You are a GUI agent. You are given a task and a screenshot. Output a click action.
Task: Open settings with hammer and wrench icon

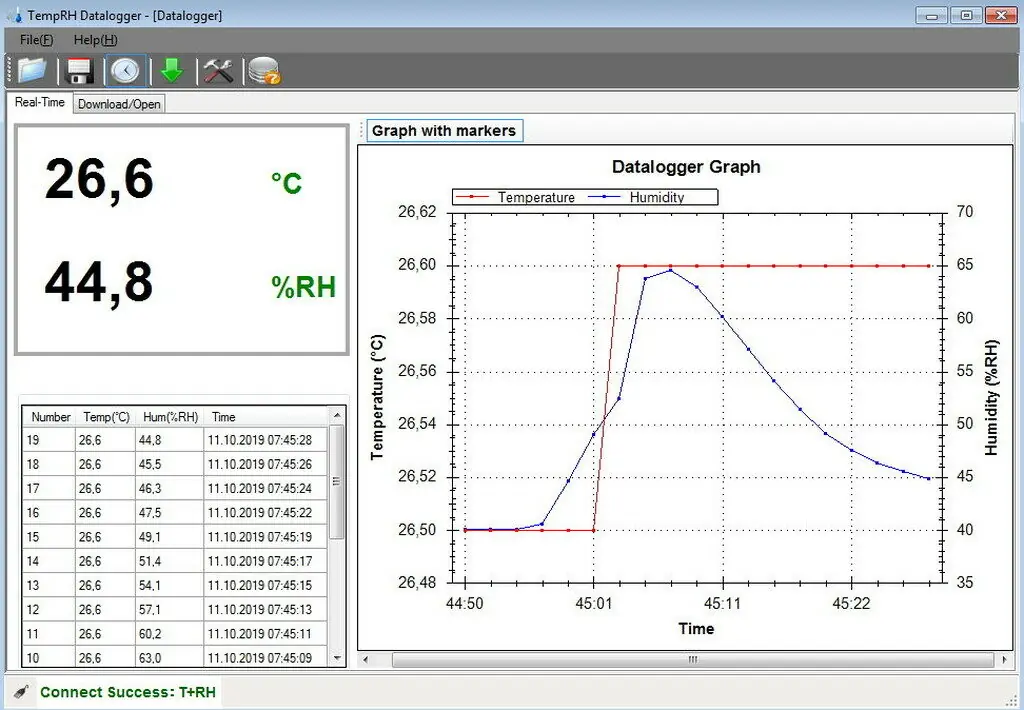218,71
